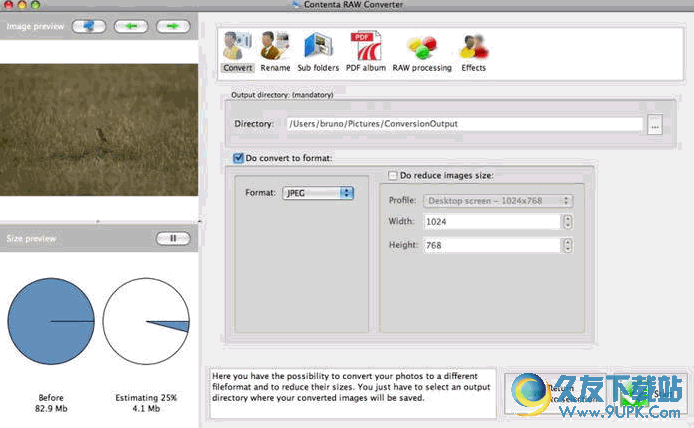Show previous image with left green arrow
This screenshot has height=428, width=694.
click(x=131, y=26)
